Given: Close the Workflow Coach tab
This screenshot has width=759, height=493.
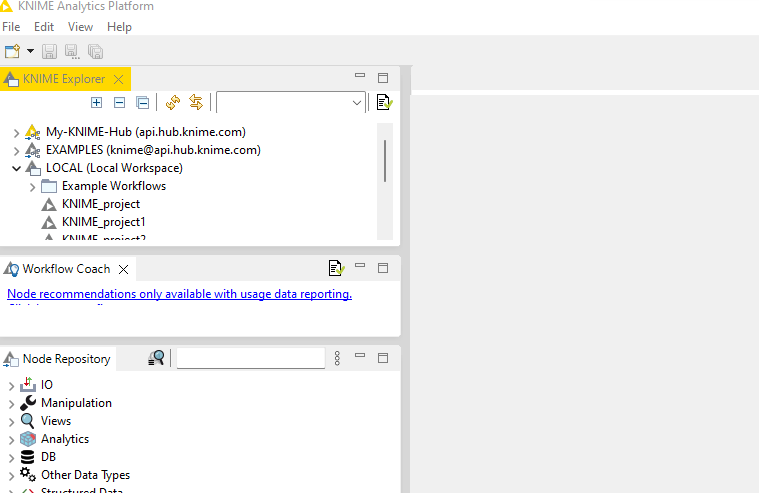Looking at the screenshot, I should (123, 269).
